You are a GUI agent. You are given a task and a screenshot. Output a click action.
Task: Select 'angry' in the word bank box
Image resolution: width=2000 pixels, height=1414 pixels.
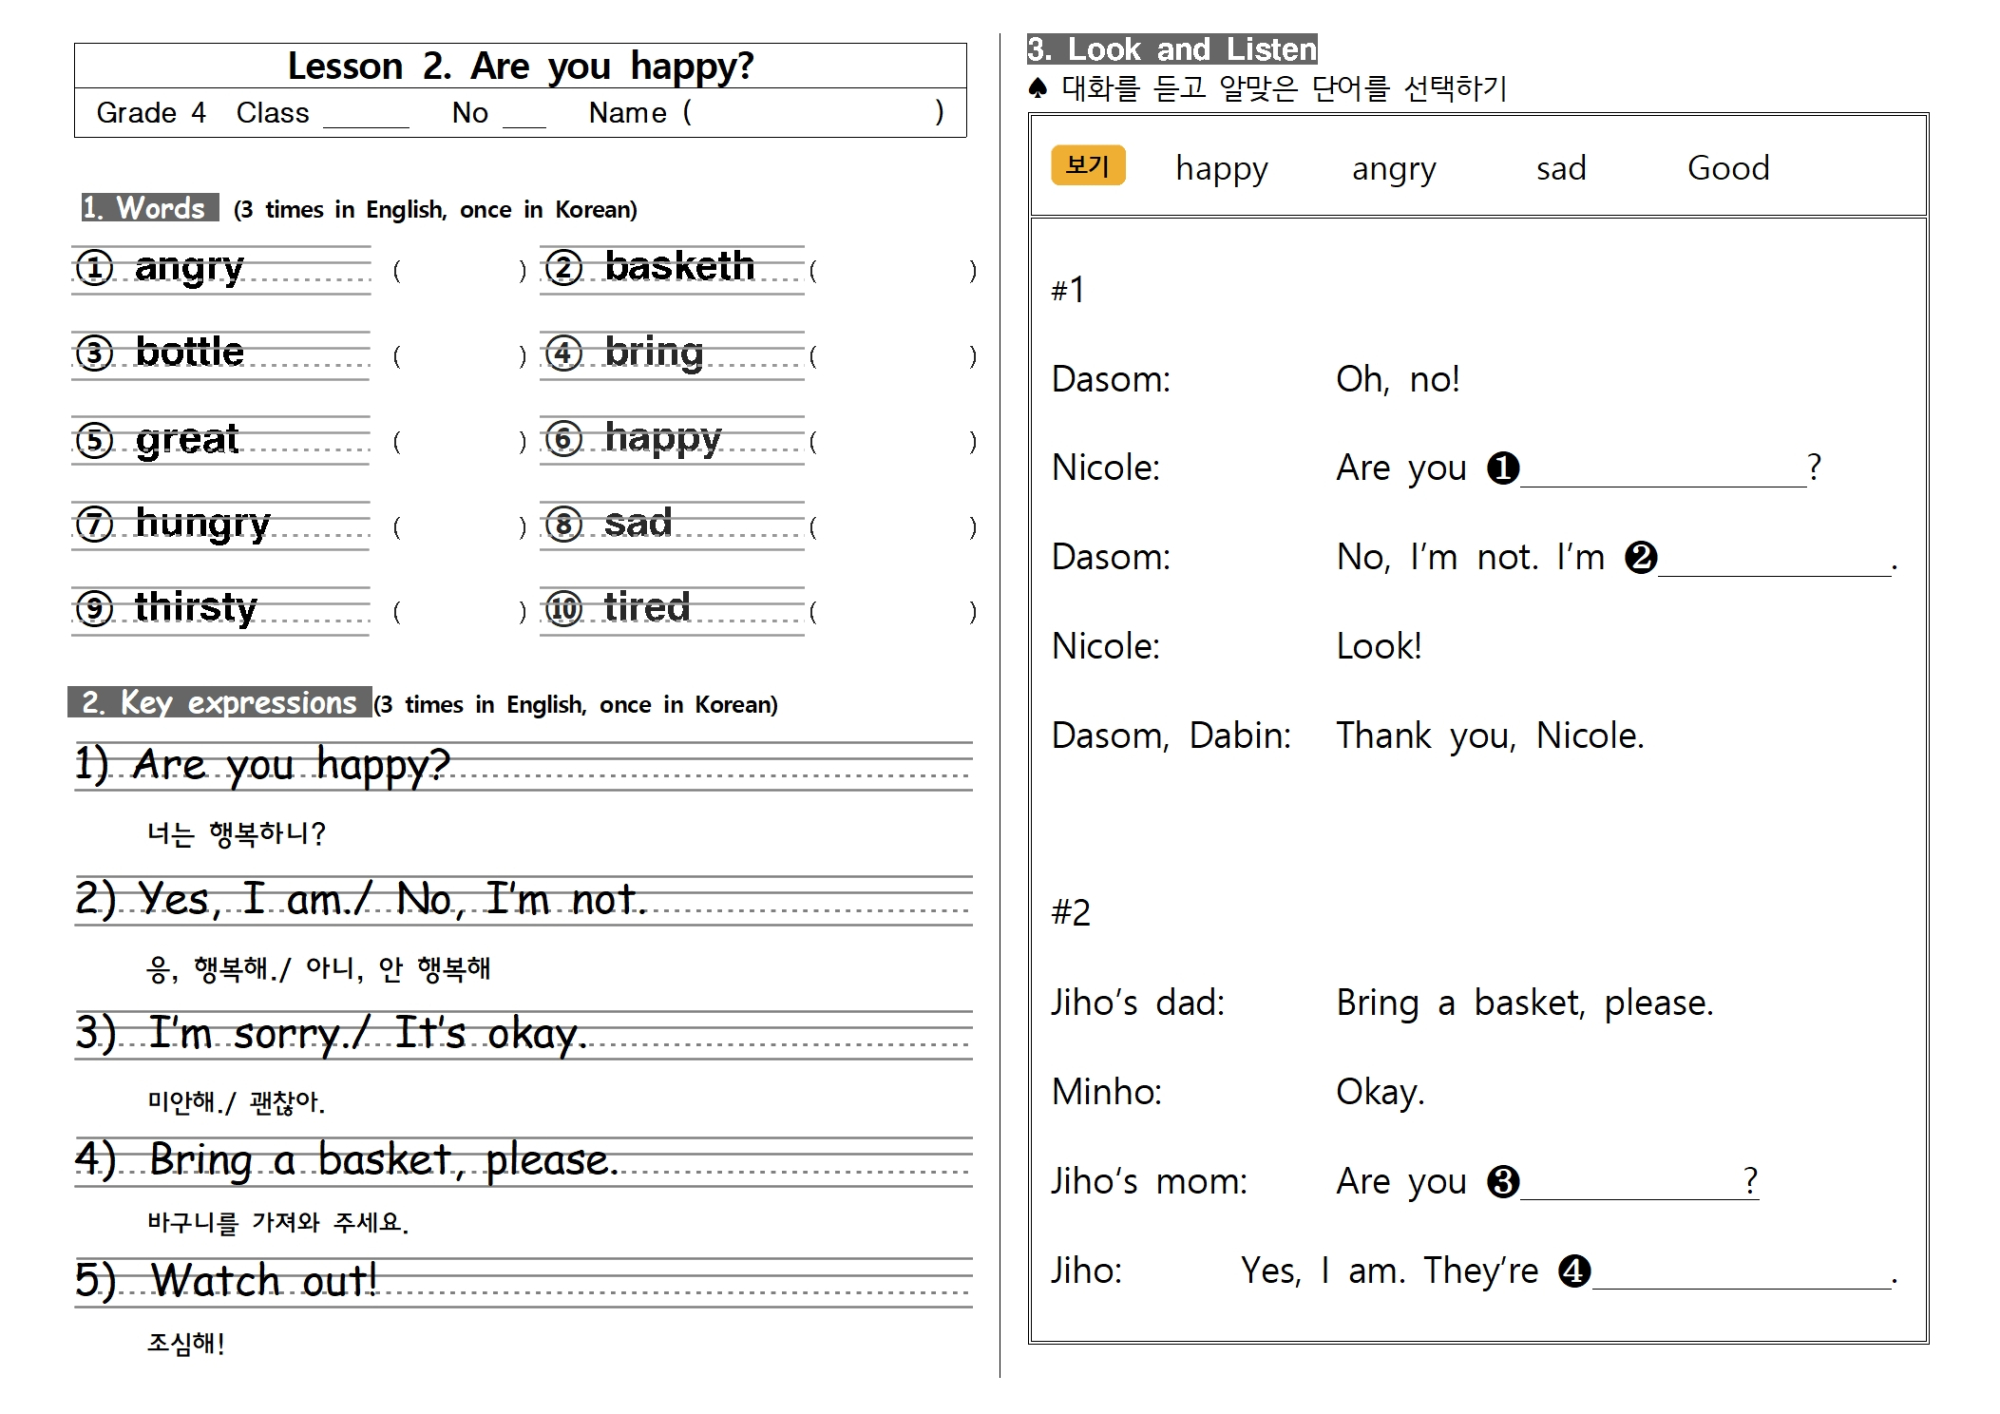(1394, 170)
